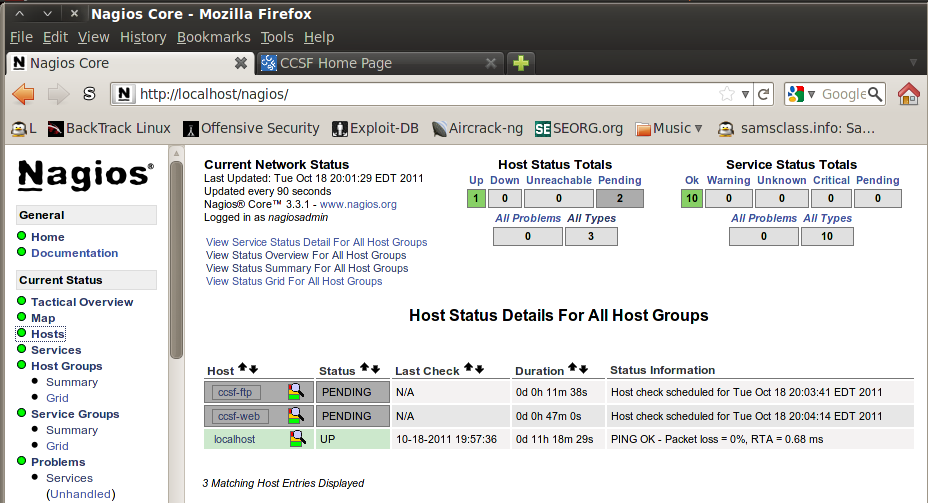Open the Help menu

(319, 37)
